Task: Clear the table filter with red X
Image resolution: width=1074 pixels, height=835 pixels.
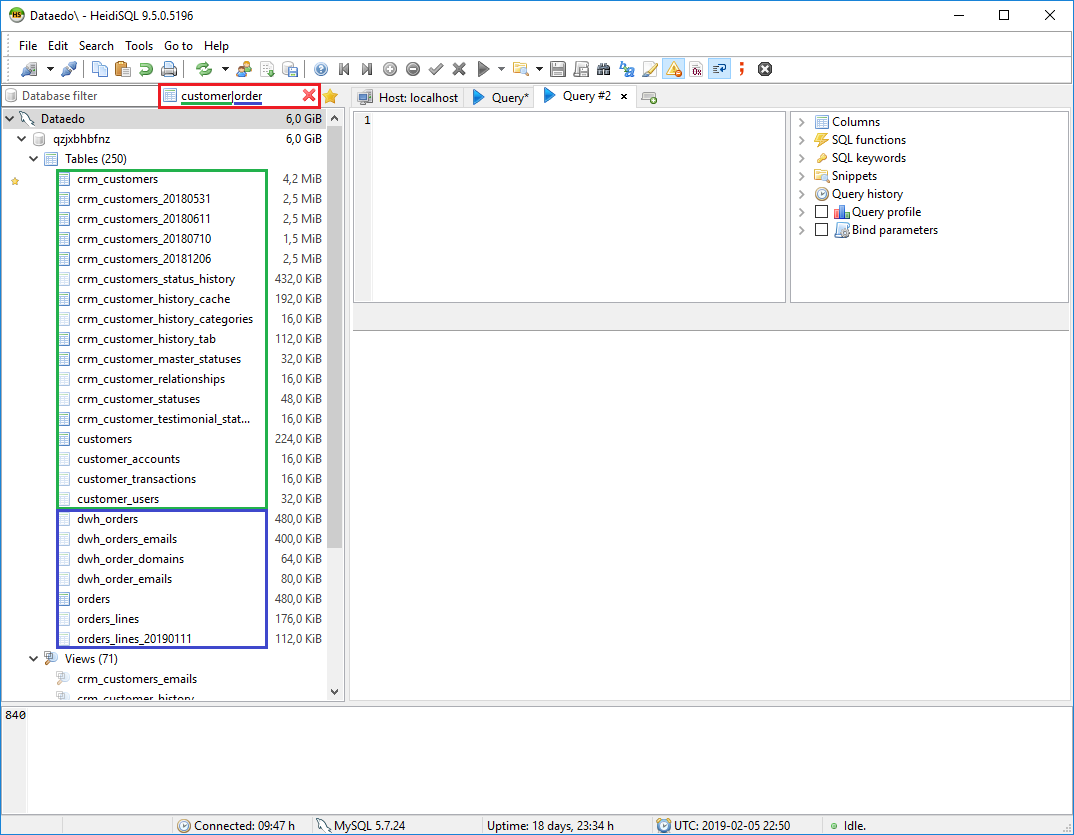Action: (309, 96)
